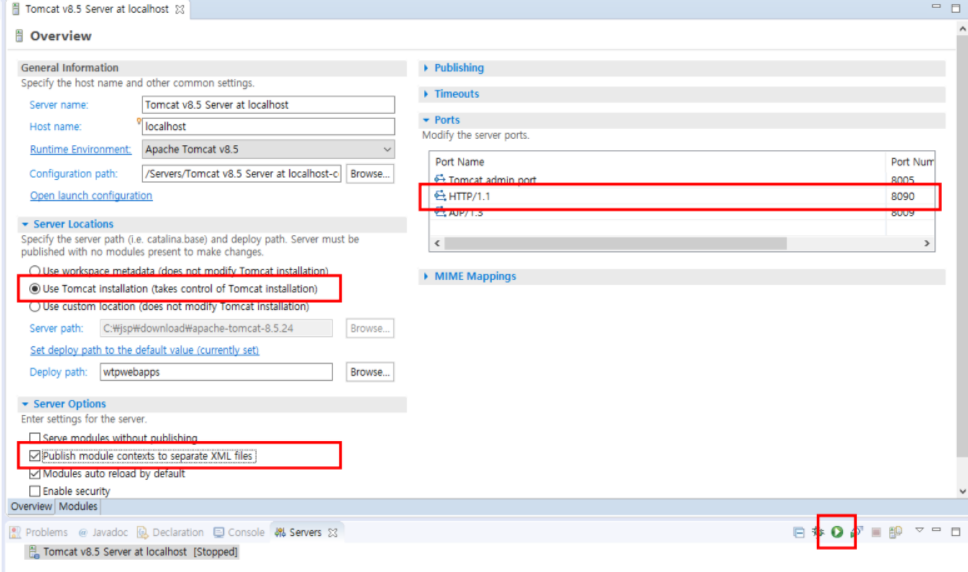Click the Port Name column header

tap(657, 162)
